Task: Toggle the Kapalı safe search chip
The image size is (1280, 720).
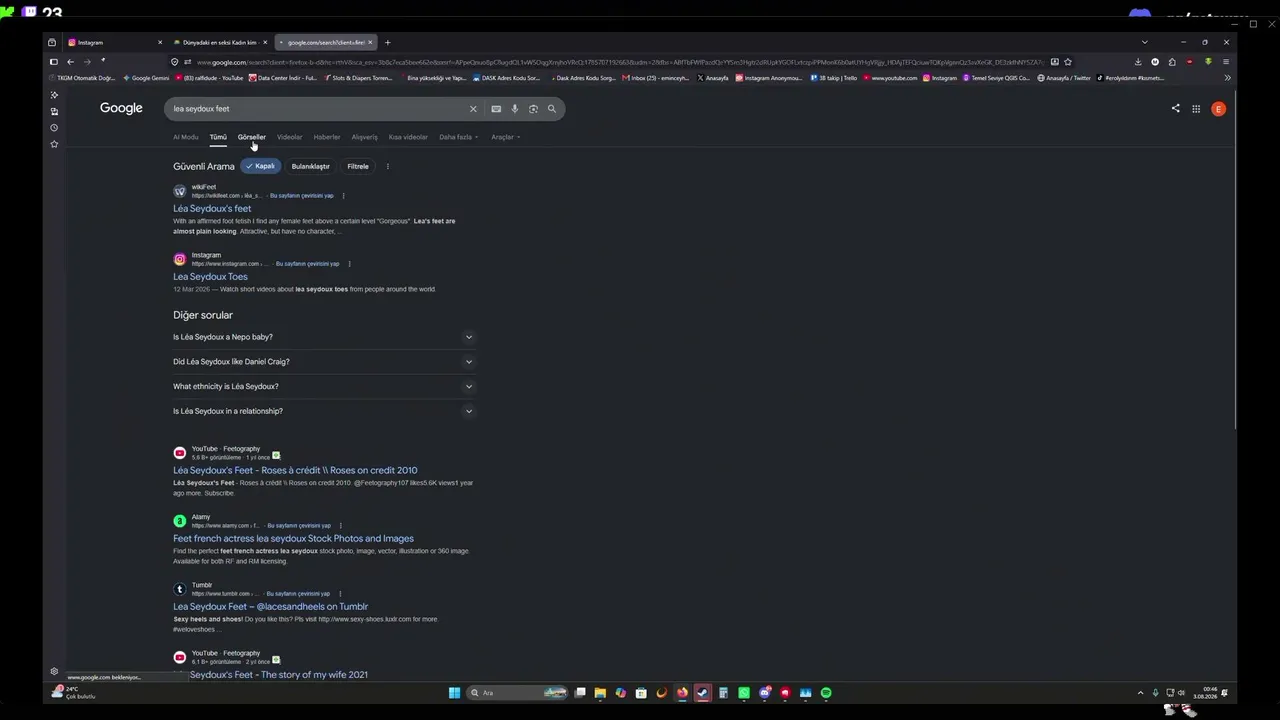Action: [261, 166]
